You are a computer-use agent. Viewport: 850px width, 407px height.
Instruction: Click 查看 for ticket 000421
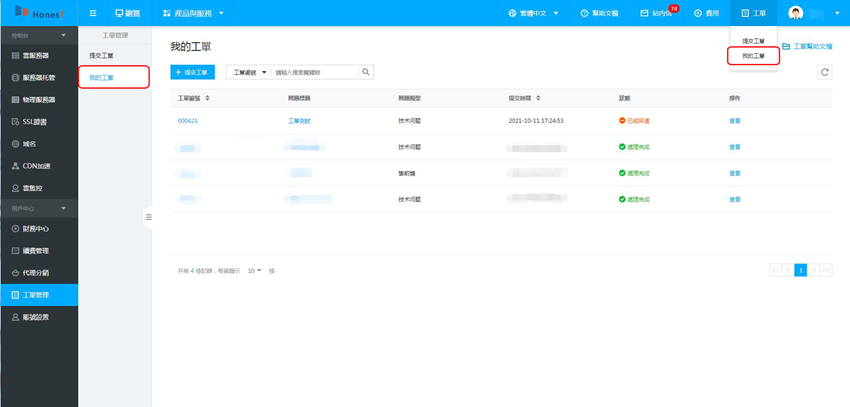point(735,121)
